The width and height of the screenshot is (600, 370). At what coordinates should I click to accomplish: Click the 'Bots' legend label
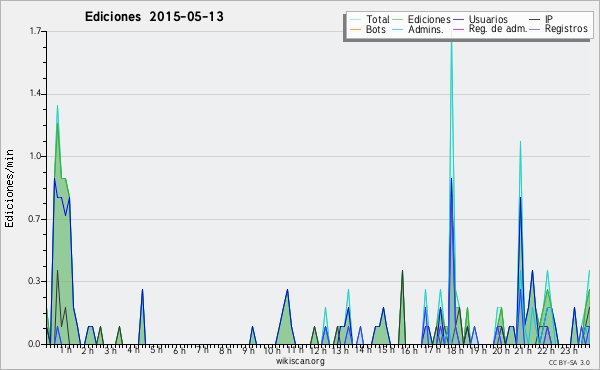375,29
